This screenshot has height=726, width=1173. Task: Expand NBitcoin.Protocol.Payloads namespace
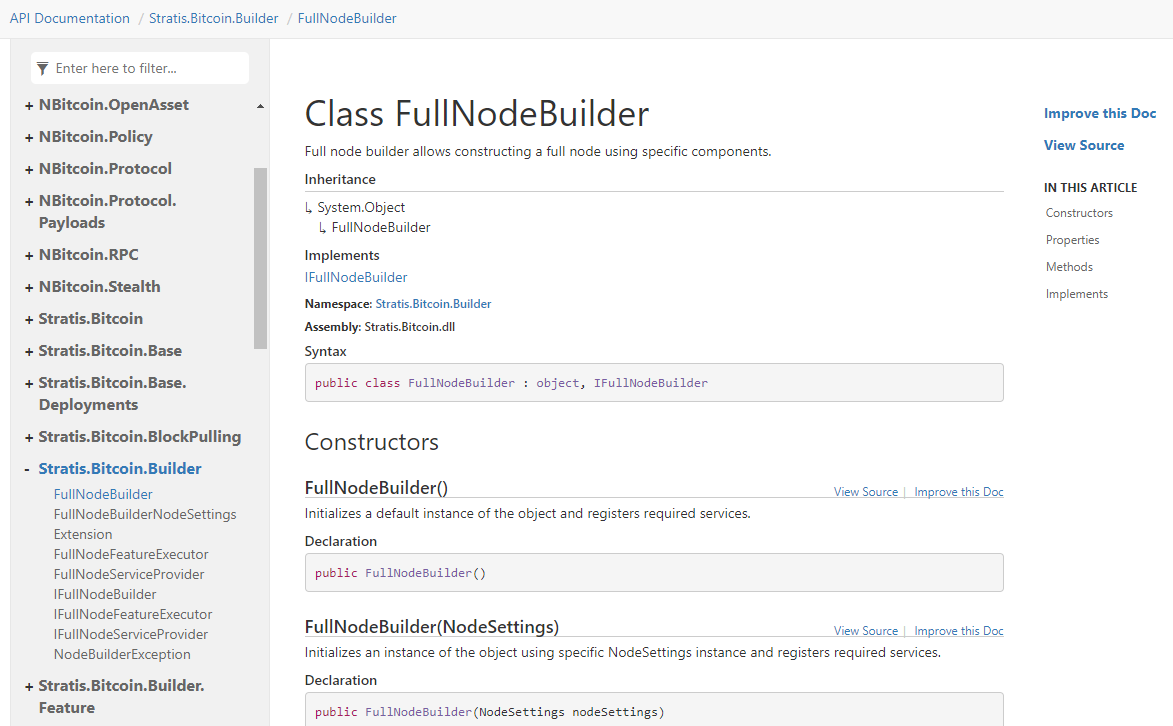click(28, 202)
